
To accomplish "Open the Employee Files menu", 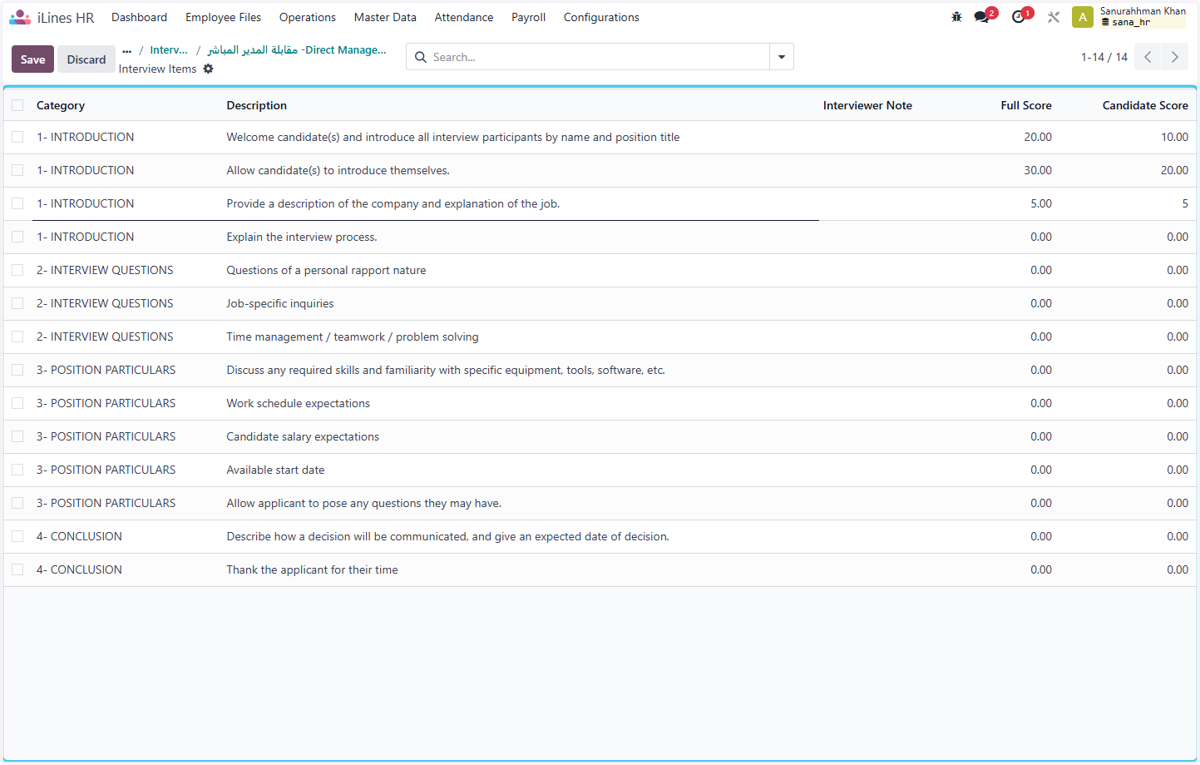I will [x=223, y=17].
